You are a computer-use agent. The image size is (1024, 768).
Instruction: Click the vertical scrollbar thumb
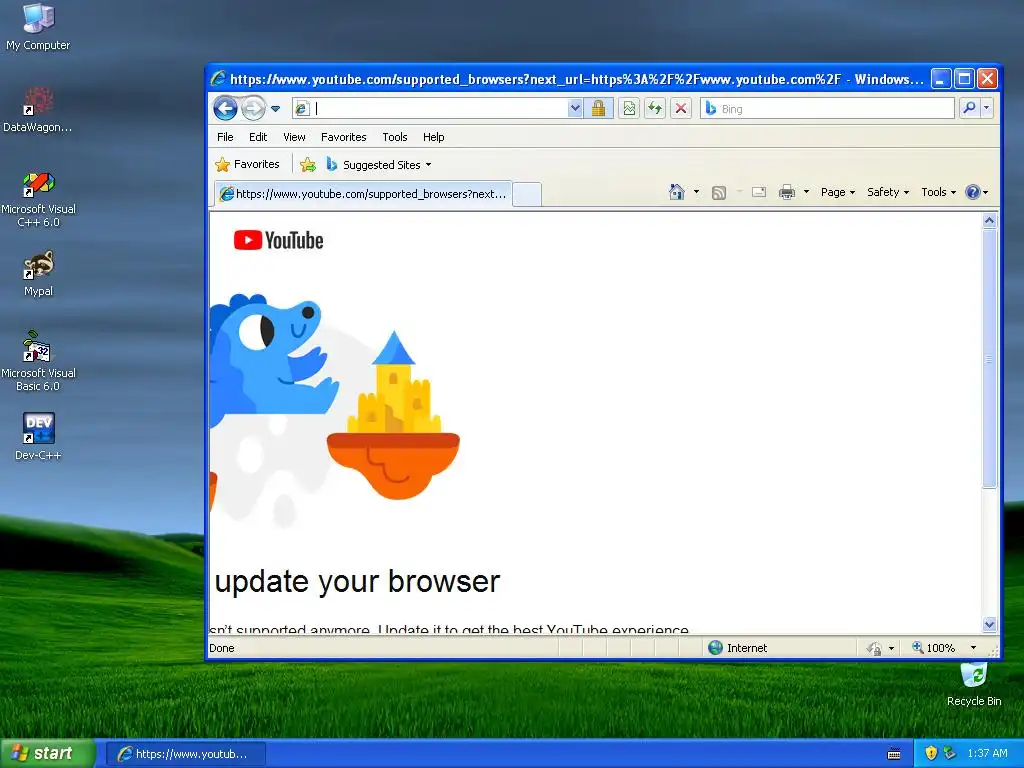(989, 358)
